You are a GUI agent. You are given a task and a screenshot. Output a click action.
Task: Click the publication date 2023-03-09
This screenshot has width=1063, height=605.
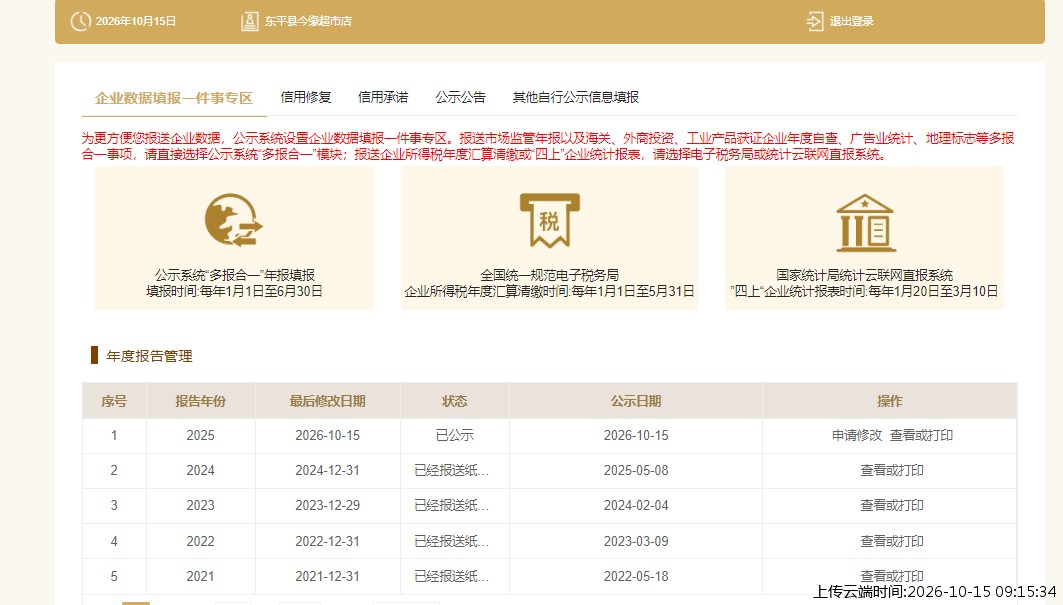[636, 541]
